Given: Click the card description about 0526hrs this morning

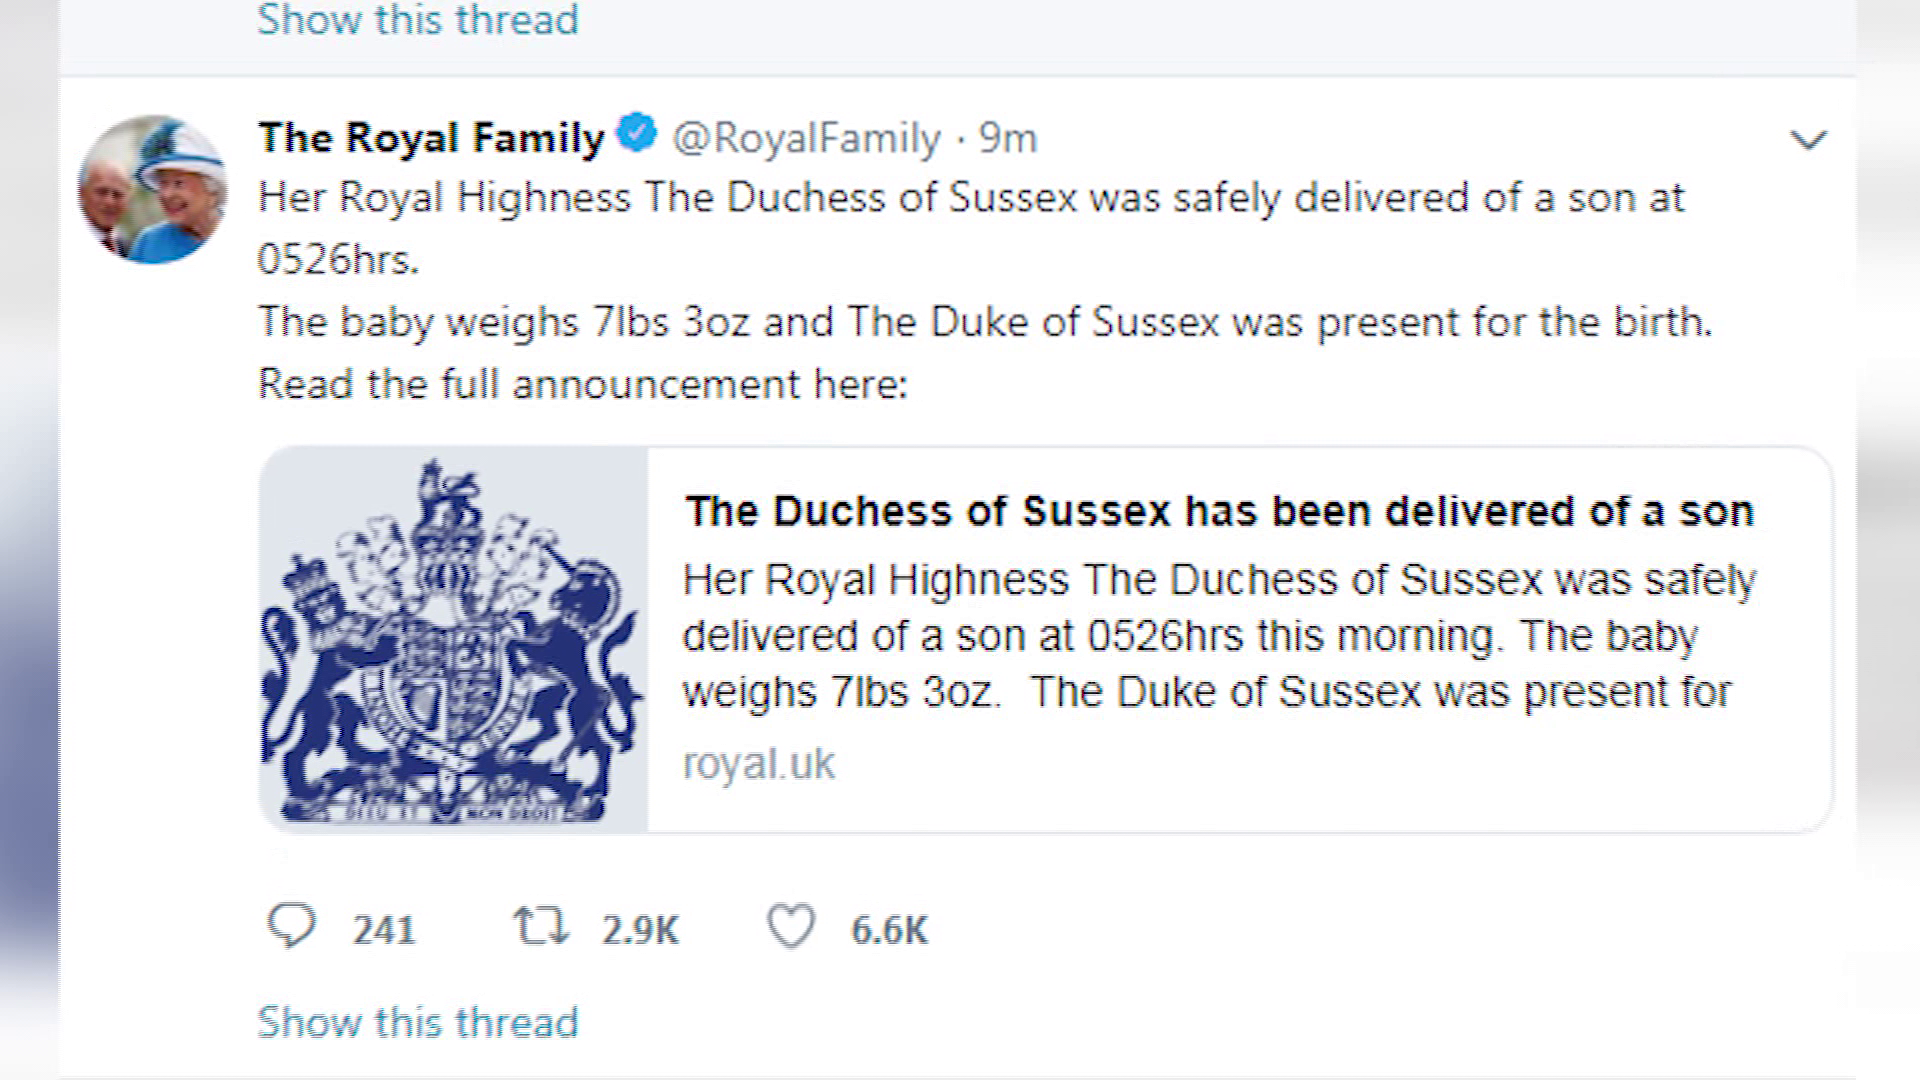Looking at the screenshot, I should pos(1218,636).
